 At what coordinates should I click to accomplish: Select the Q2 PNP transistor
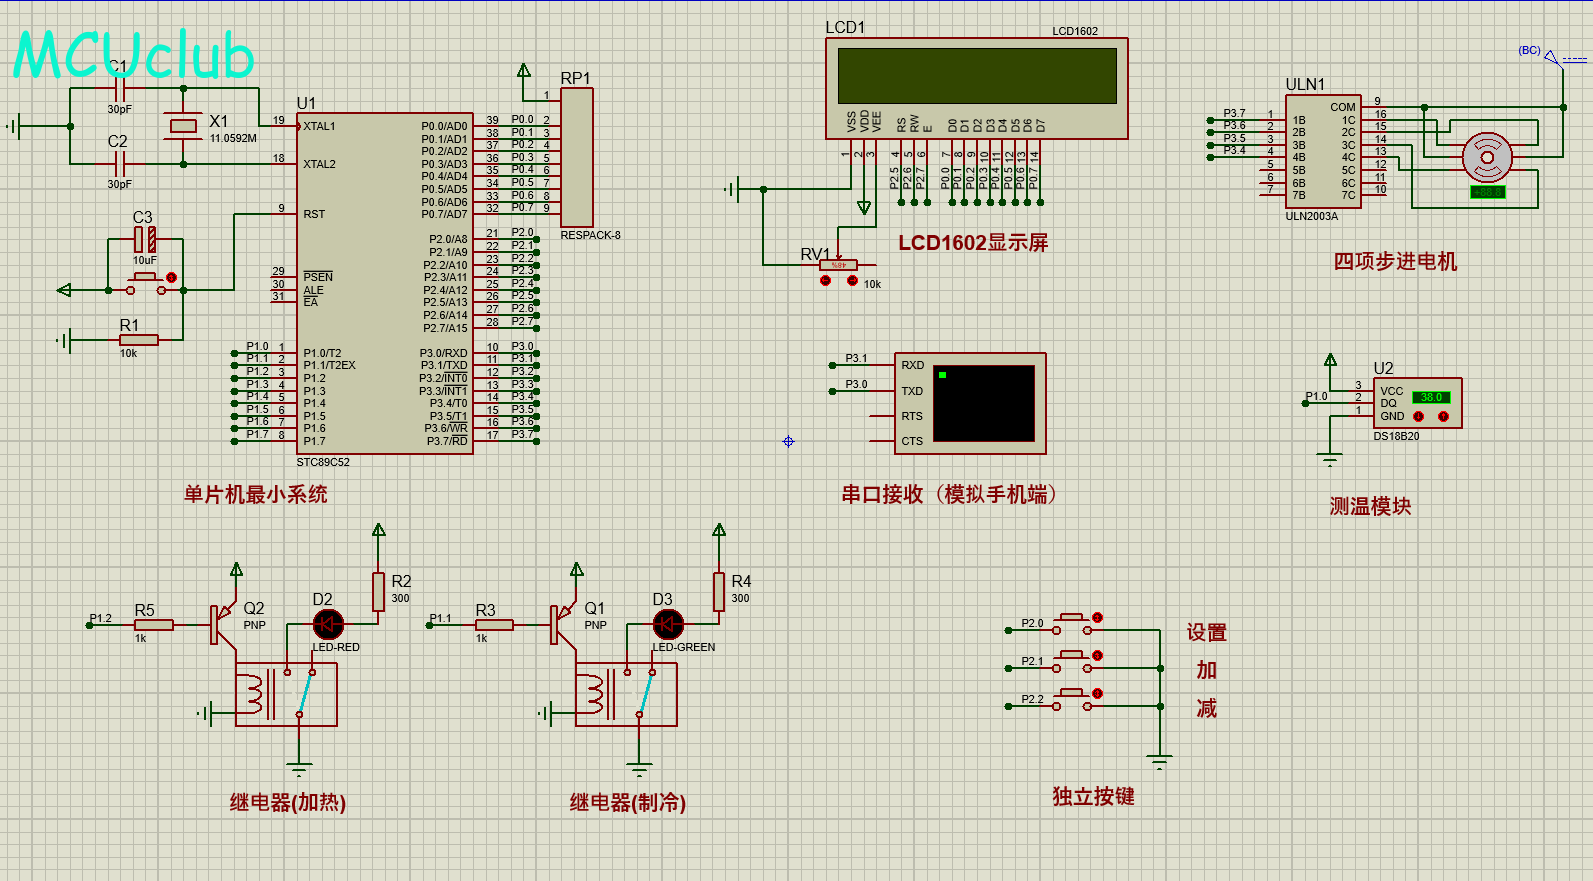pos(222,624)
